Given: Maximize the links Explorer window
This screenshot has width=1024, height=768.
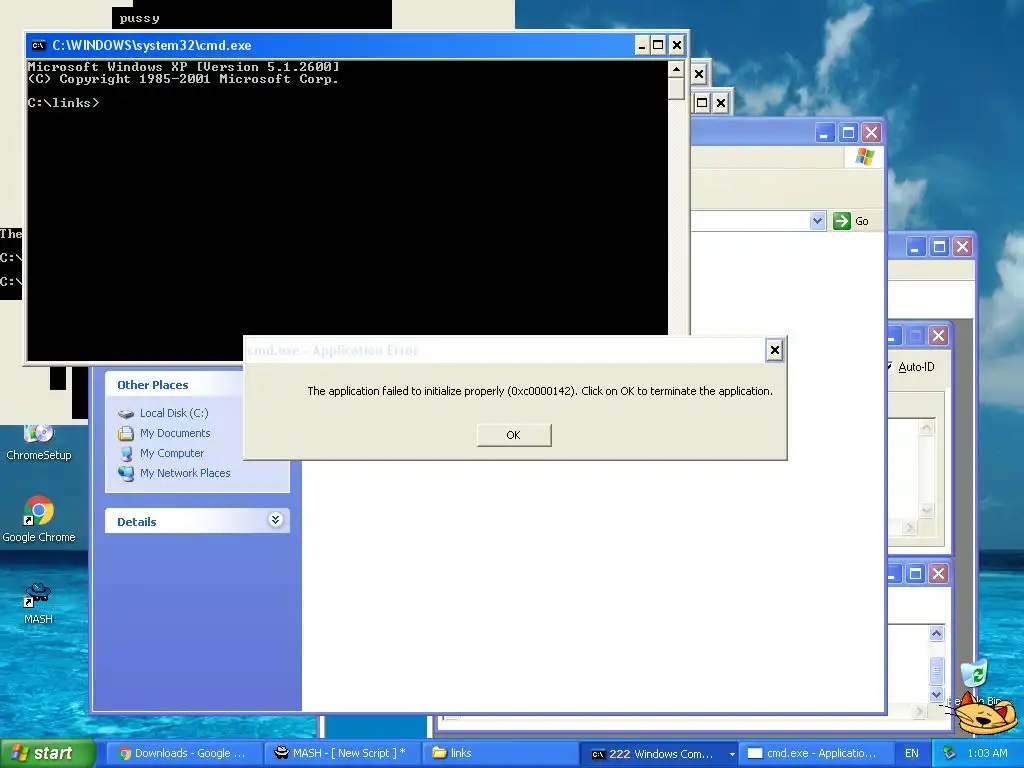Looking at the screenshot, I should [848, 133].
